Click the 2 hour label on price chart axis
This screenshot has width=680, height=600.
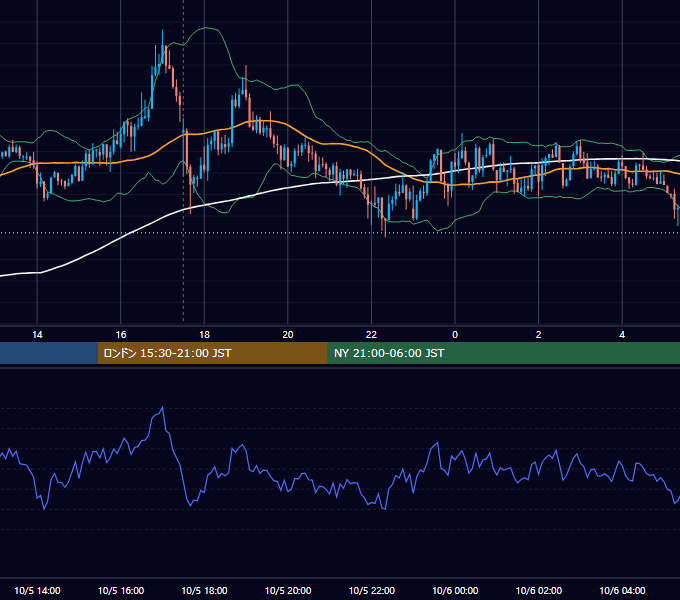[x=539, y=335]
